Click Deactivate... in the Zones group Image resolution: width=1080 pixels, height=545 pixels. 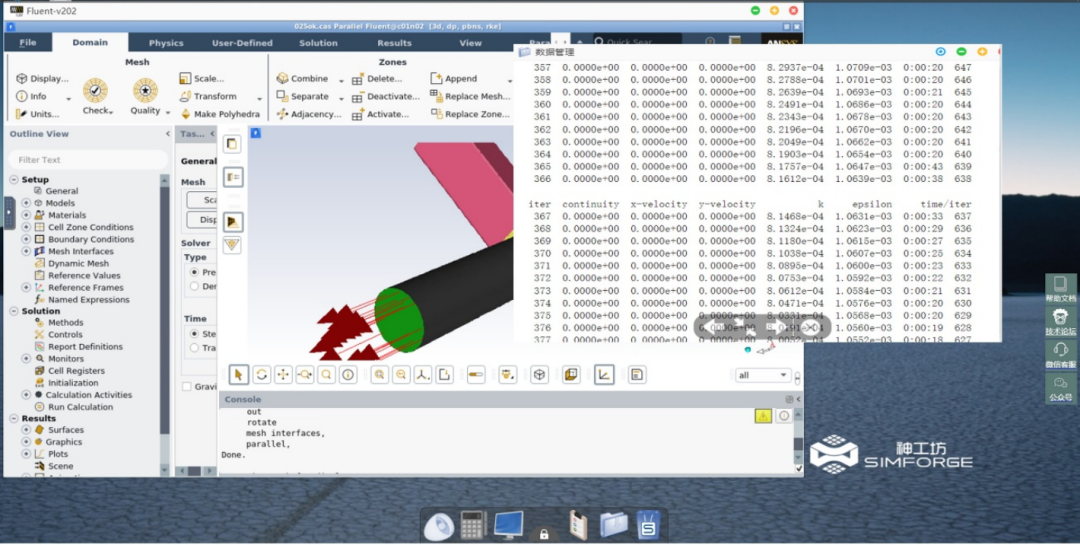(x=384, y=96)
